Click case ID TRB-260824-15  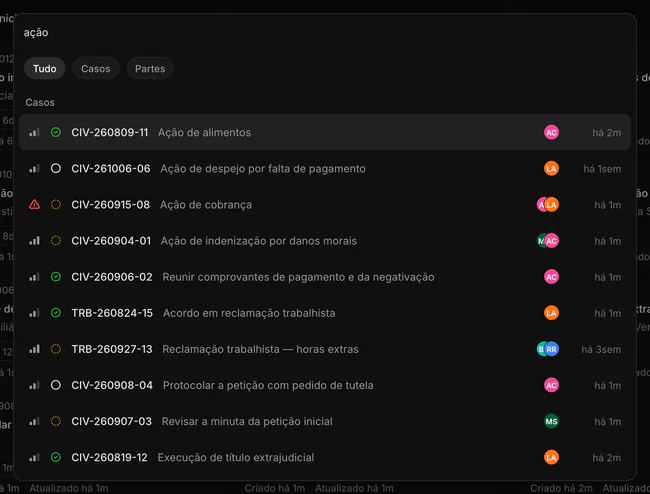(x=112, y=313)
